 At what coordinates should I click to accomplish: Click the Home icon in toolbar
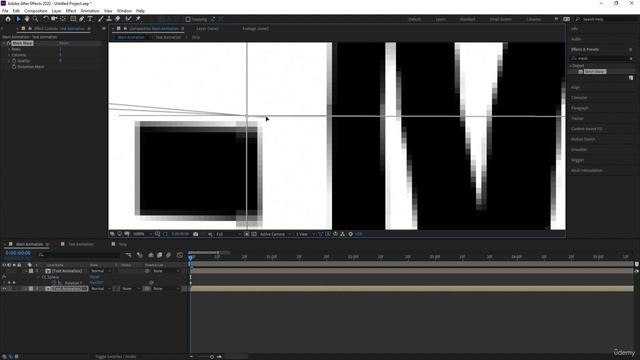point(8,19)
